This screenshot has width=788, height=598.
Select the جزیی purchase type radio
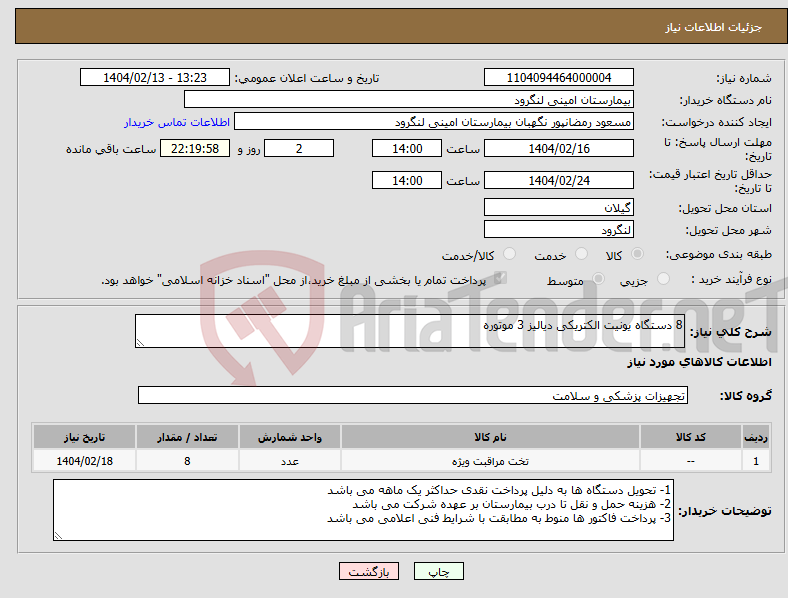tap(663, 278)
